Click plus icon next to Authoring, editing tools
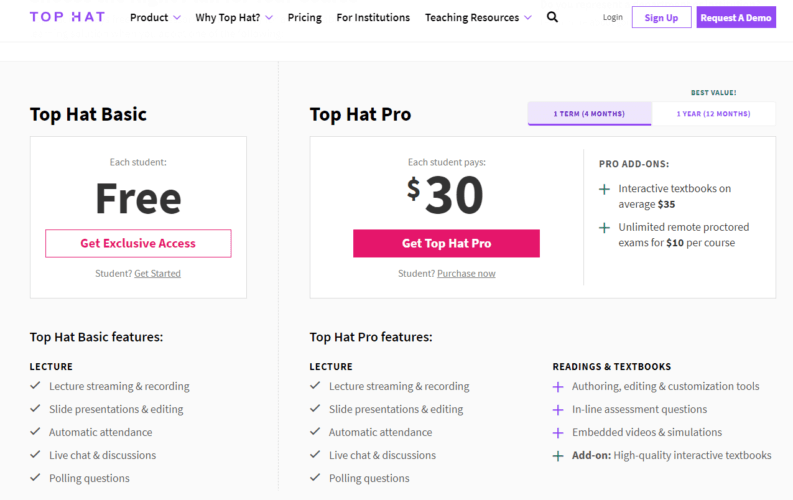This screenshot has width=793, height=500. [x=558, y=387]
